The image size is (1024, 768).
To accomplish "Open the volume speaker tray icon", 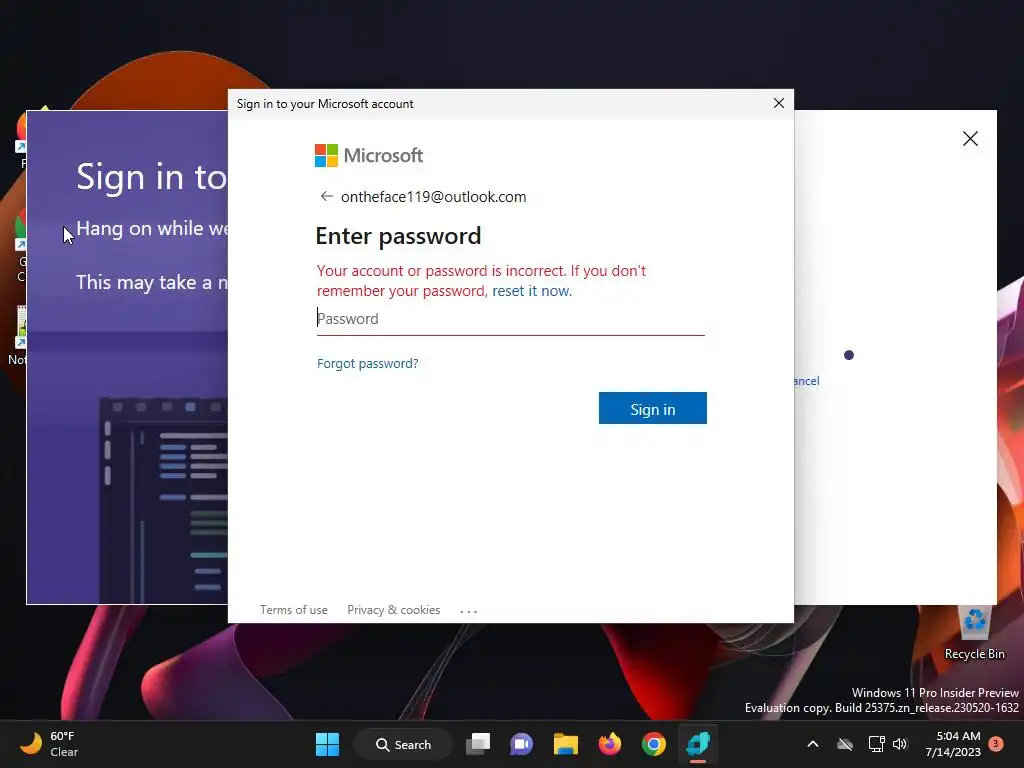I will (x=900, y=744).
